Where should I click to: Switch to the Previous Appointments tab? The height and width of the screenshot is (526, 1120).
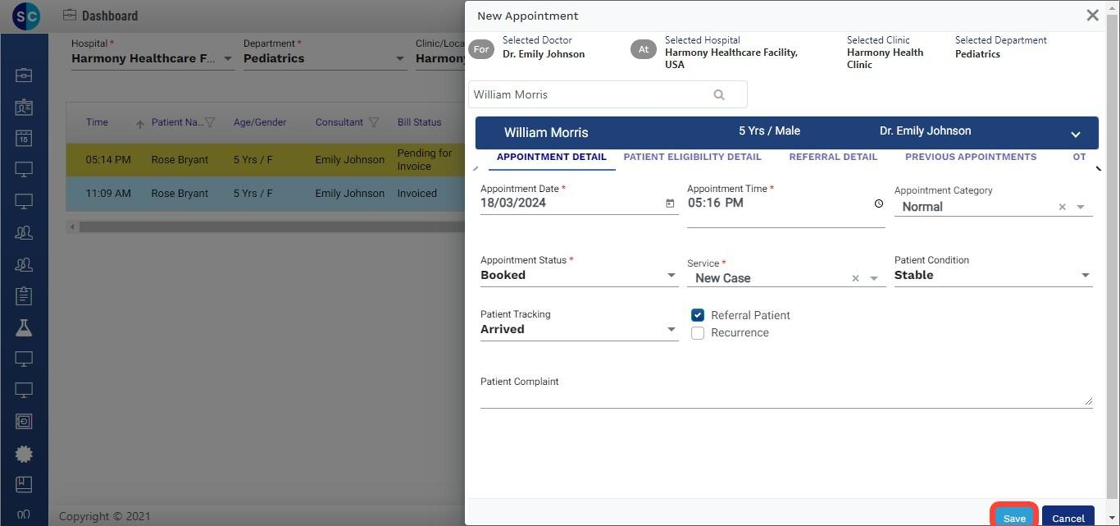tap(971, 157)
